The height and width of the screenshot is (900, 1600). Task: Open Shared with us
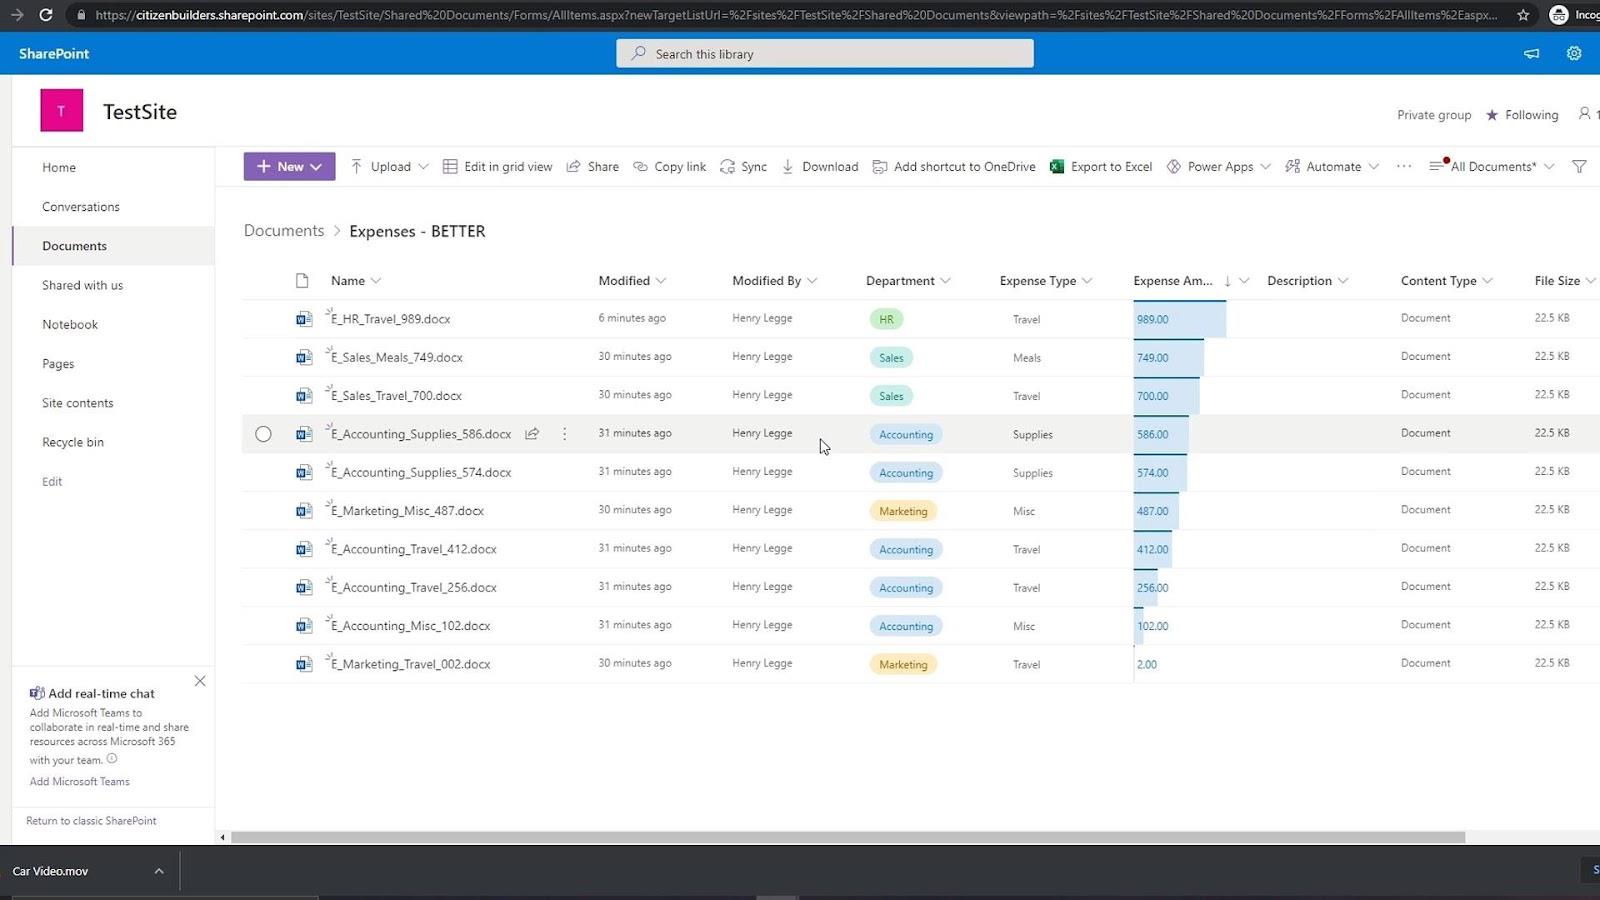(x=83, y=285)
